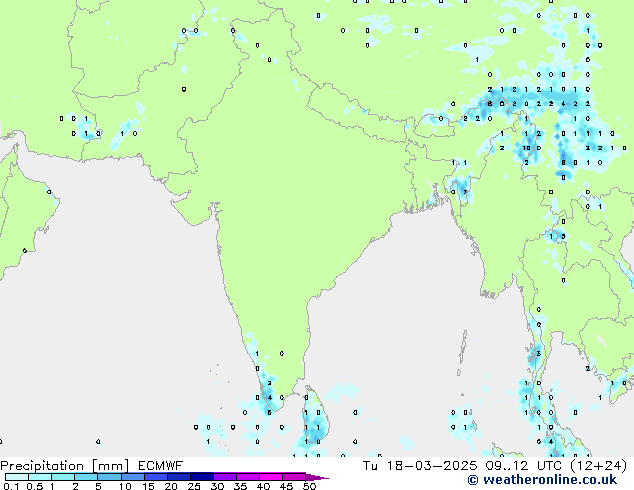Click the "ECMWF" model label
634x490 pixels.
[161, 466]
